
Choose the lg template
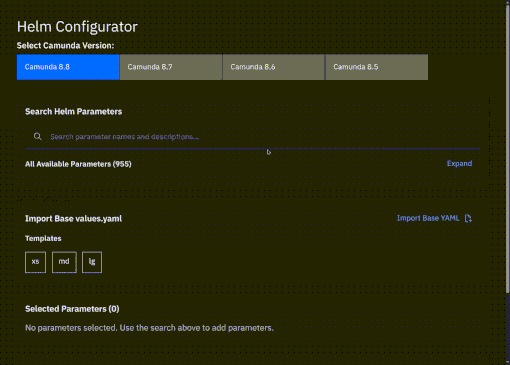92,262
